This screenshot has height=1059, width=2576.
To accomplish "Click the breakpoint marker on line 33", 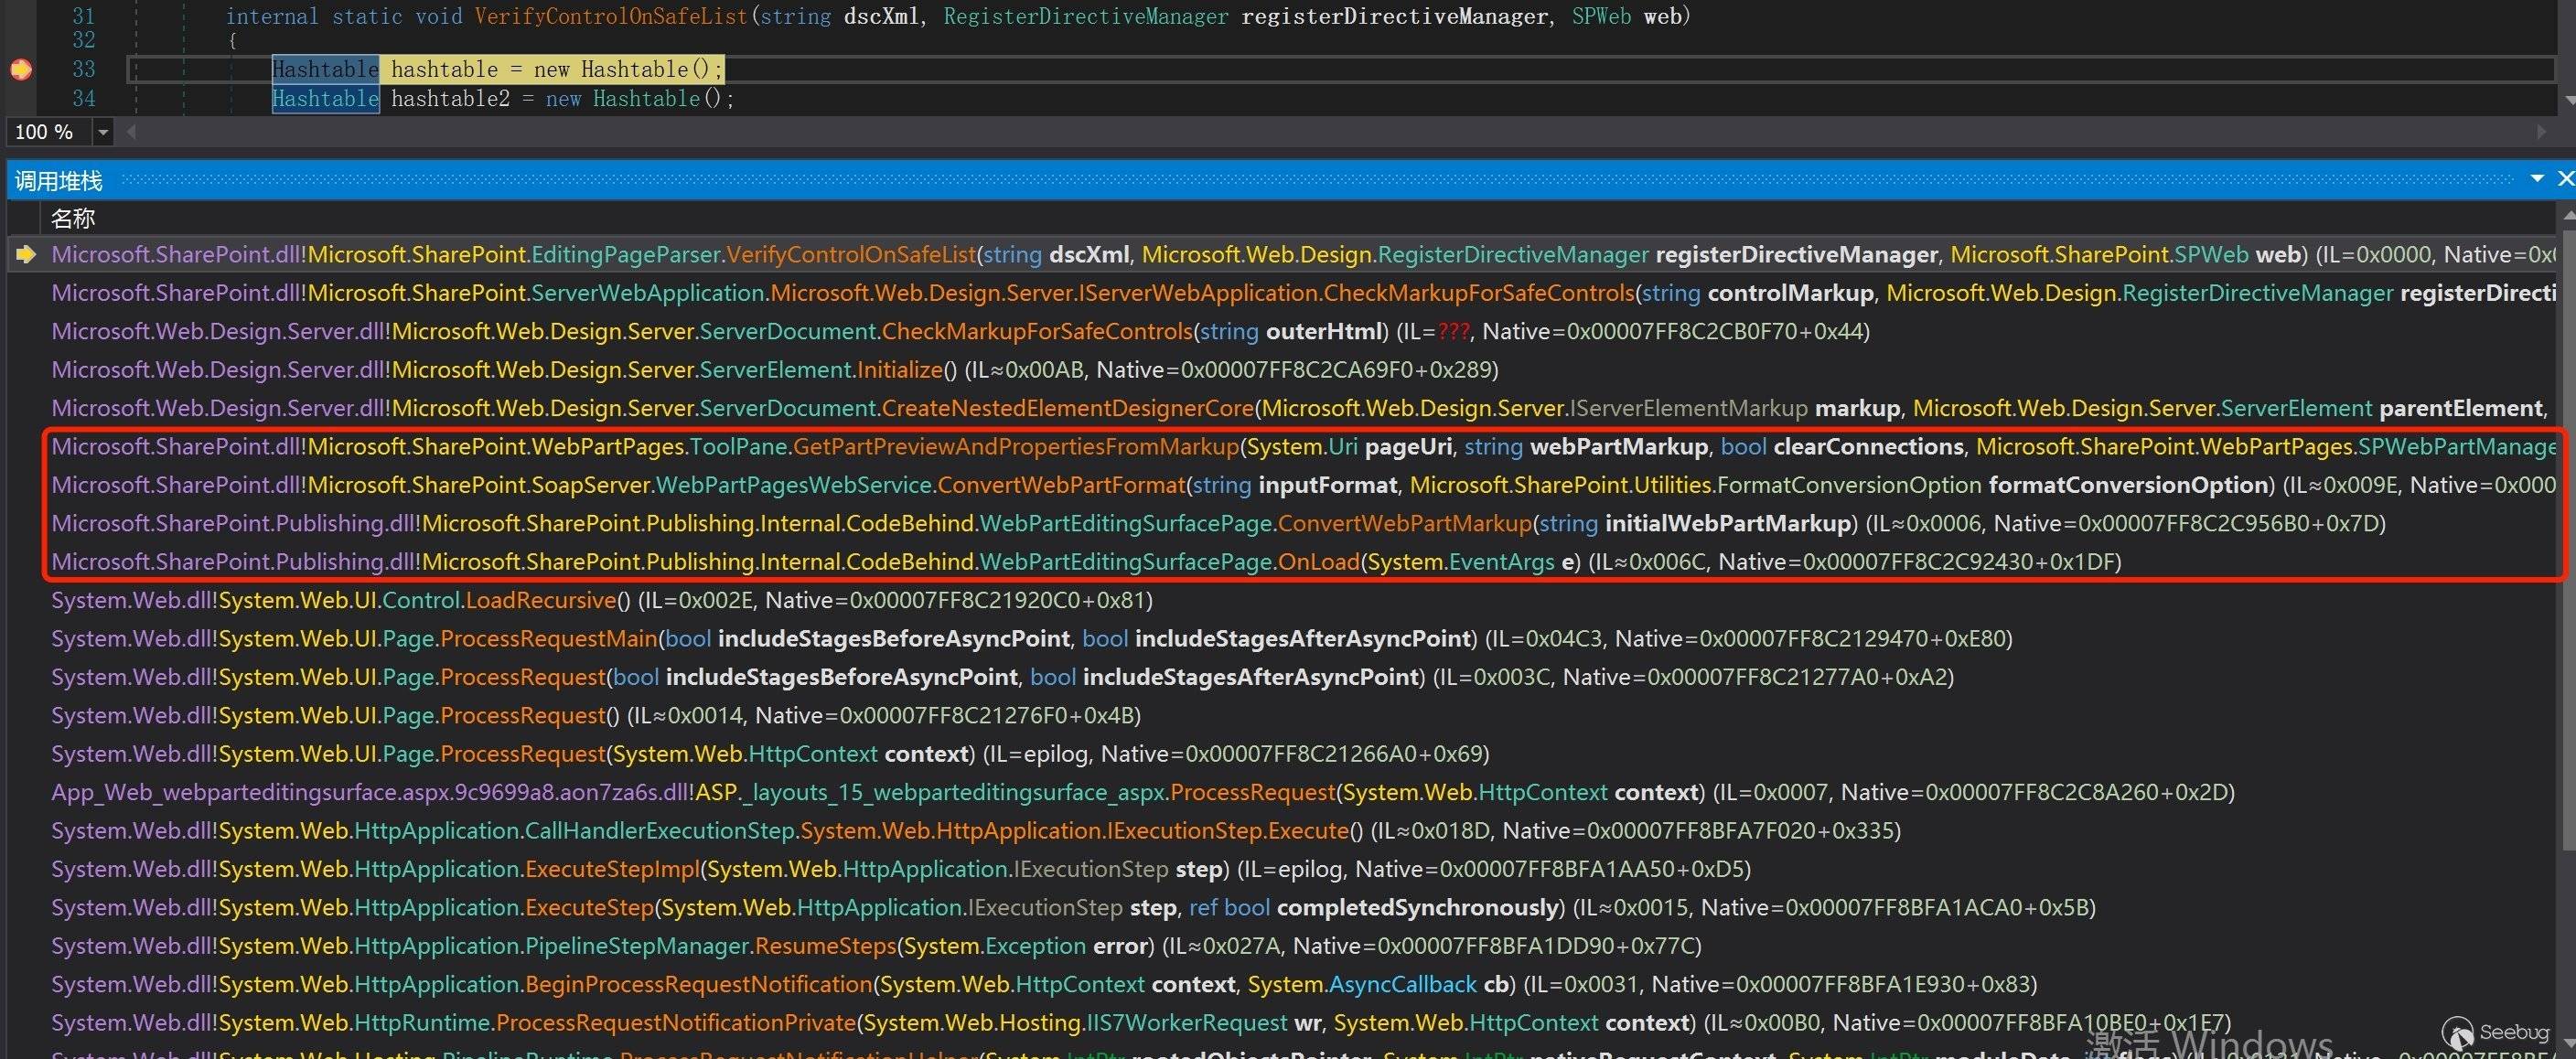I will [x=21, y=69].
